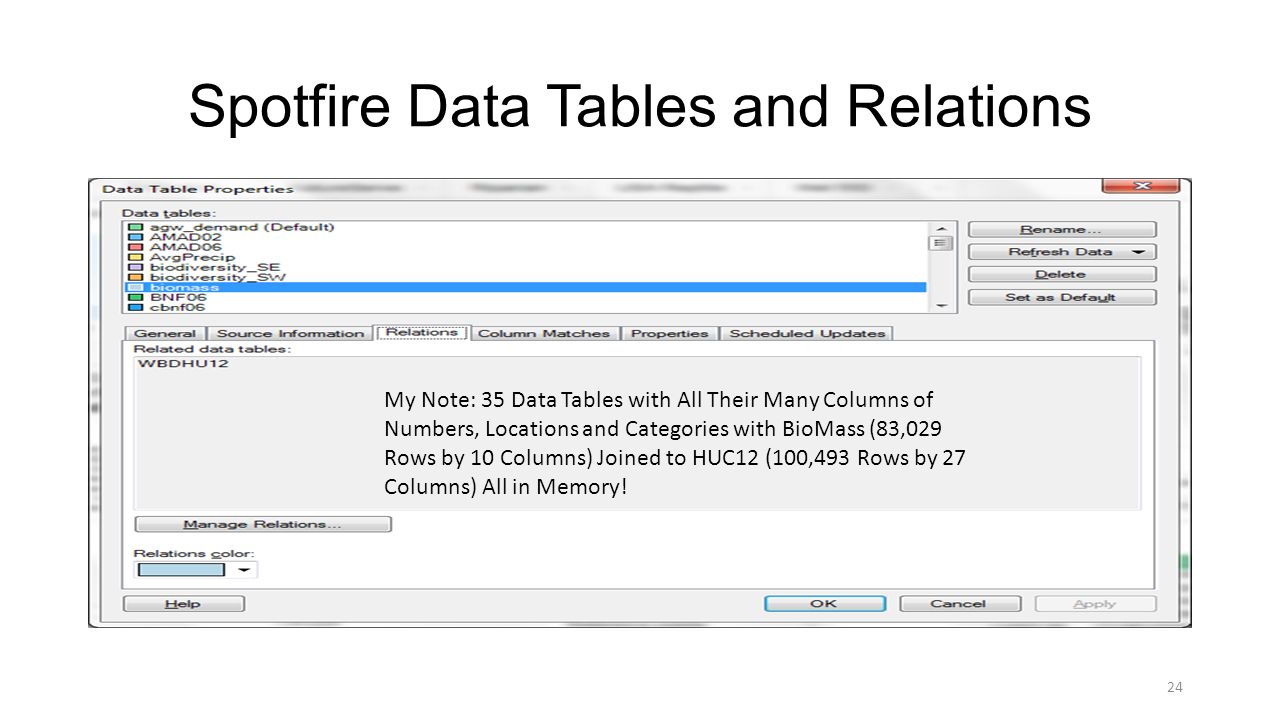The height and width of the screenshot is (720, 1280).
Task: Select cbnf06 data table
Action: coord(177,307)
